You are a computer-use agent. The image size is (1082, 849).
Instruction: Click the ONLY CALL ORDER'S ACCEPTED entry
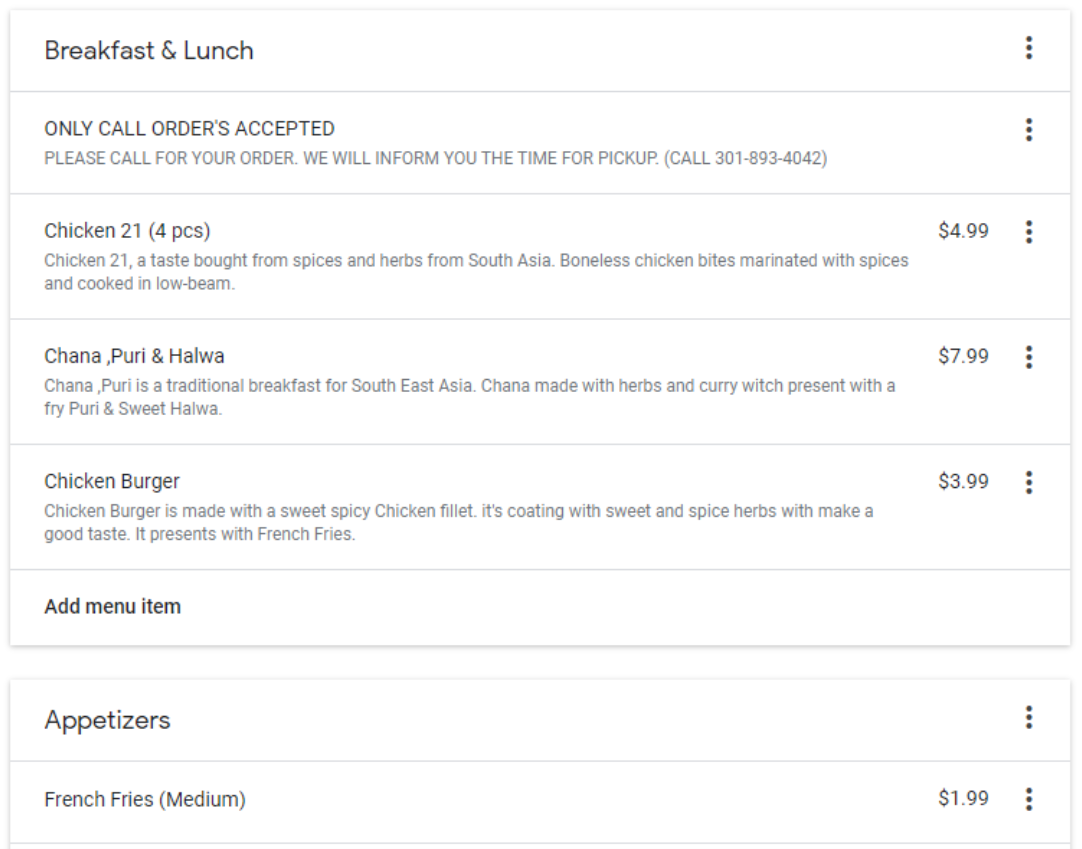pos(189,129)
